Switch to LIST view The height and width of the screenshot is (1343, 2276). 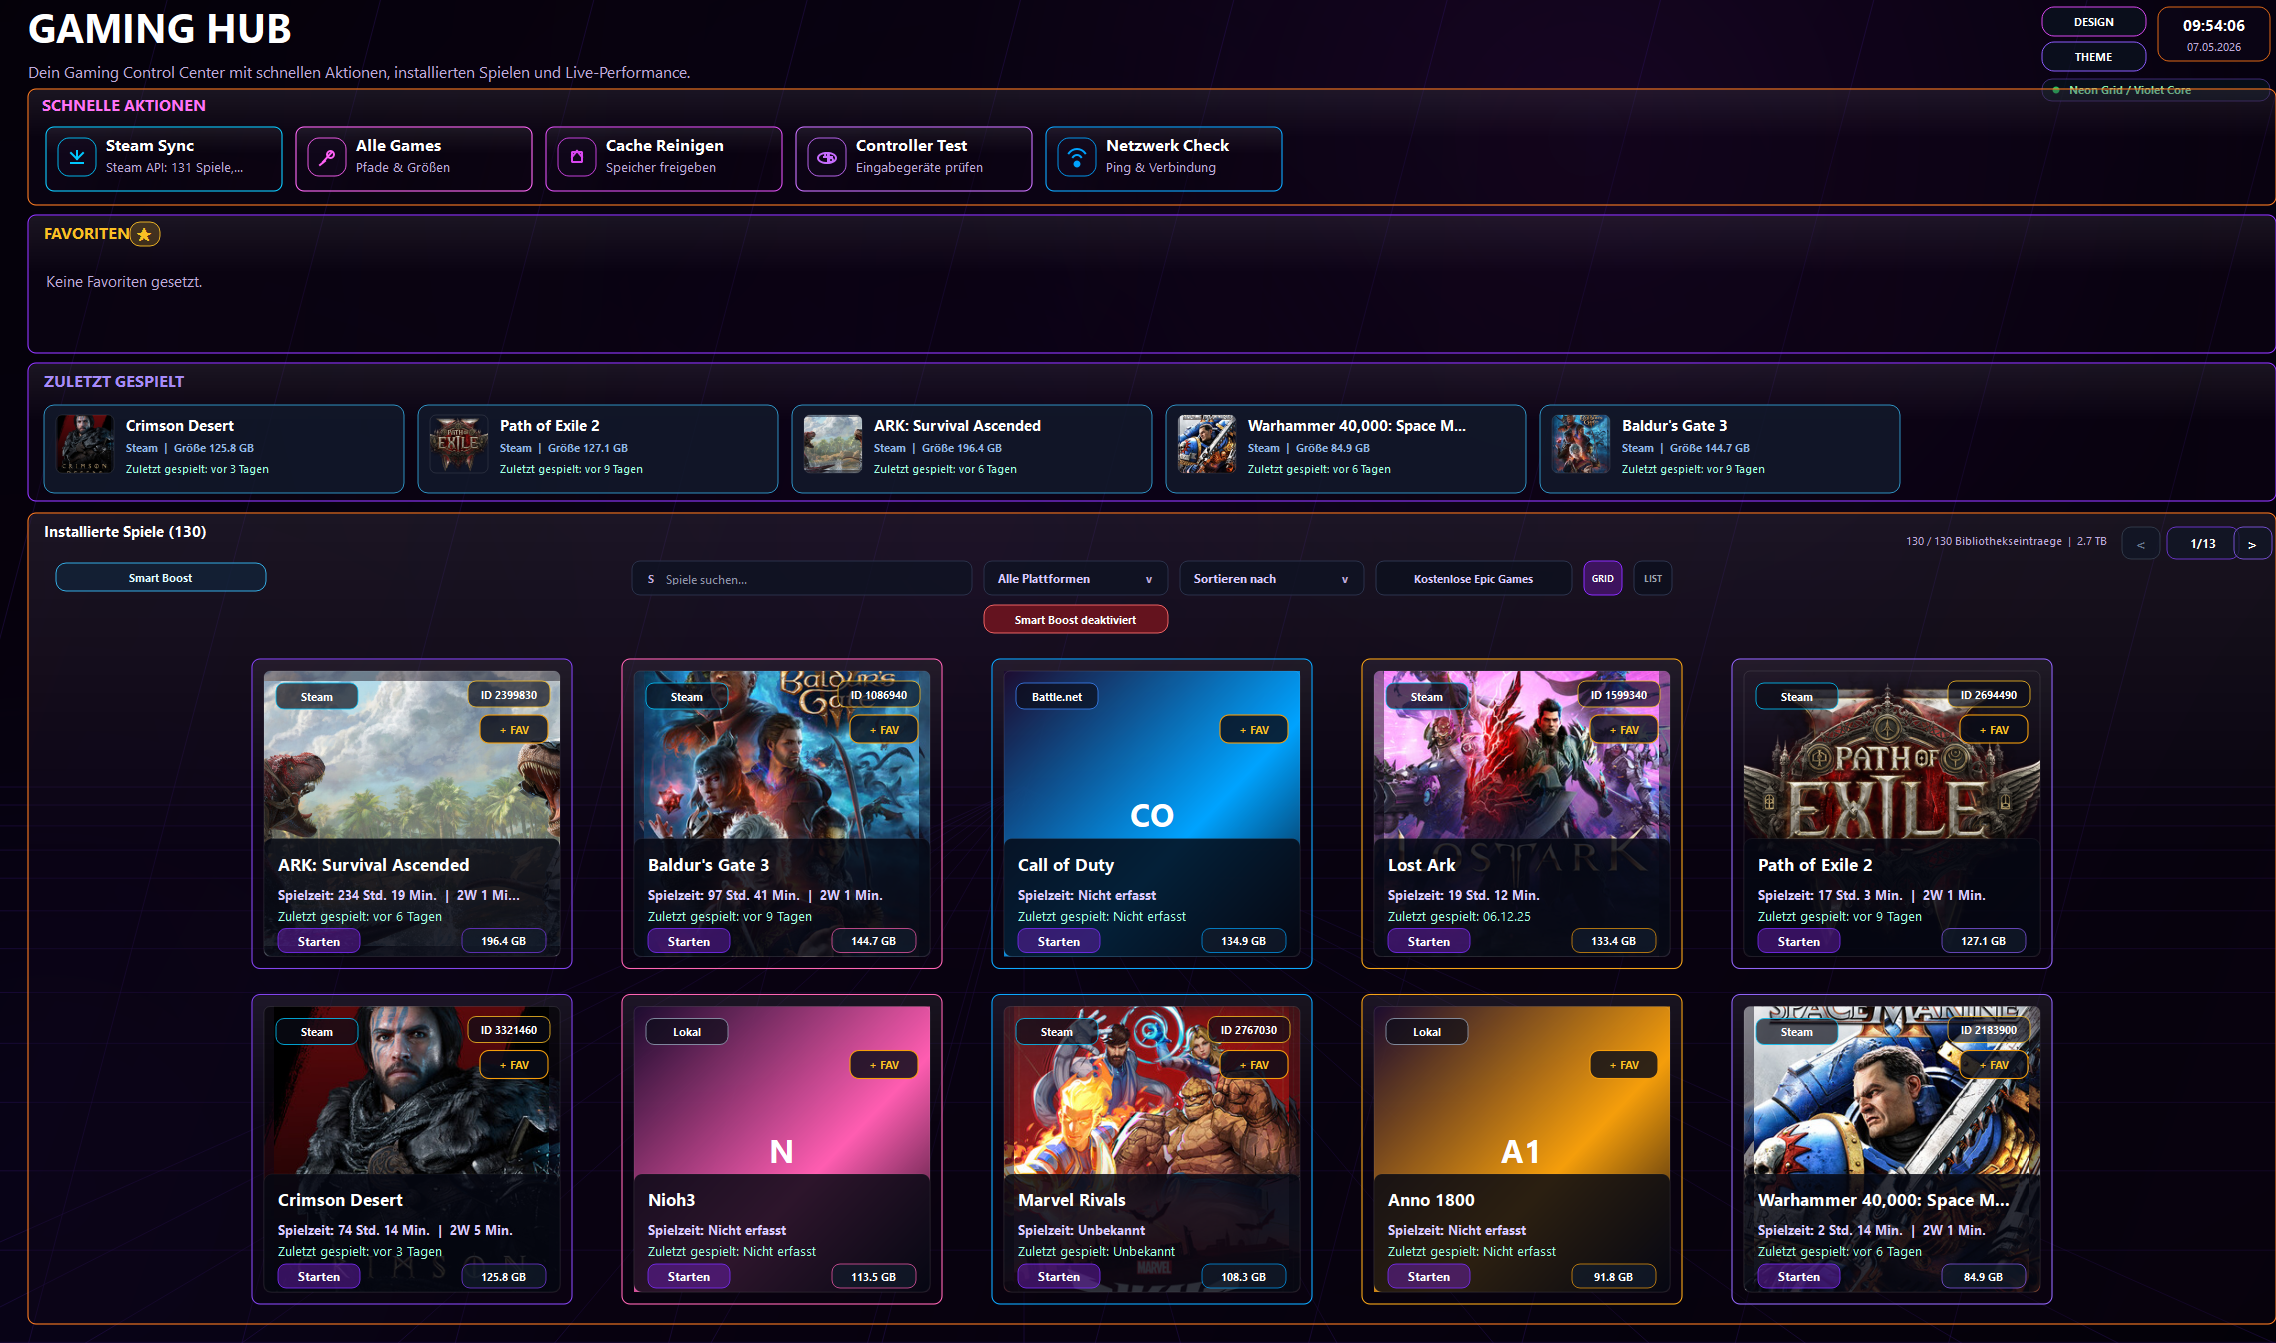1653,578
